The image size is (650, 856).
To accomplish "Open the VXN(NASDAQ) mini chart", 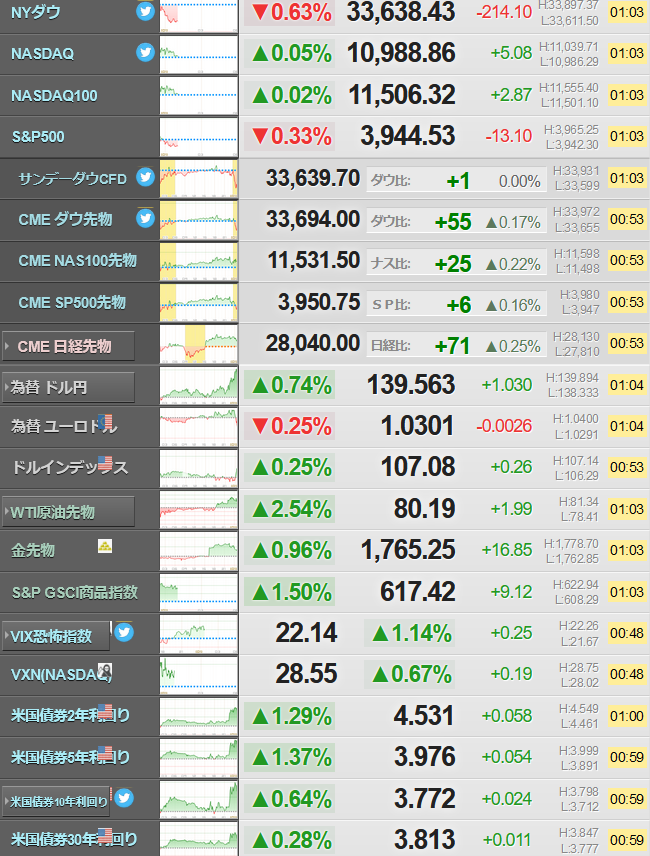I will 199,675.
